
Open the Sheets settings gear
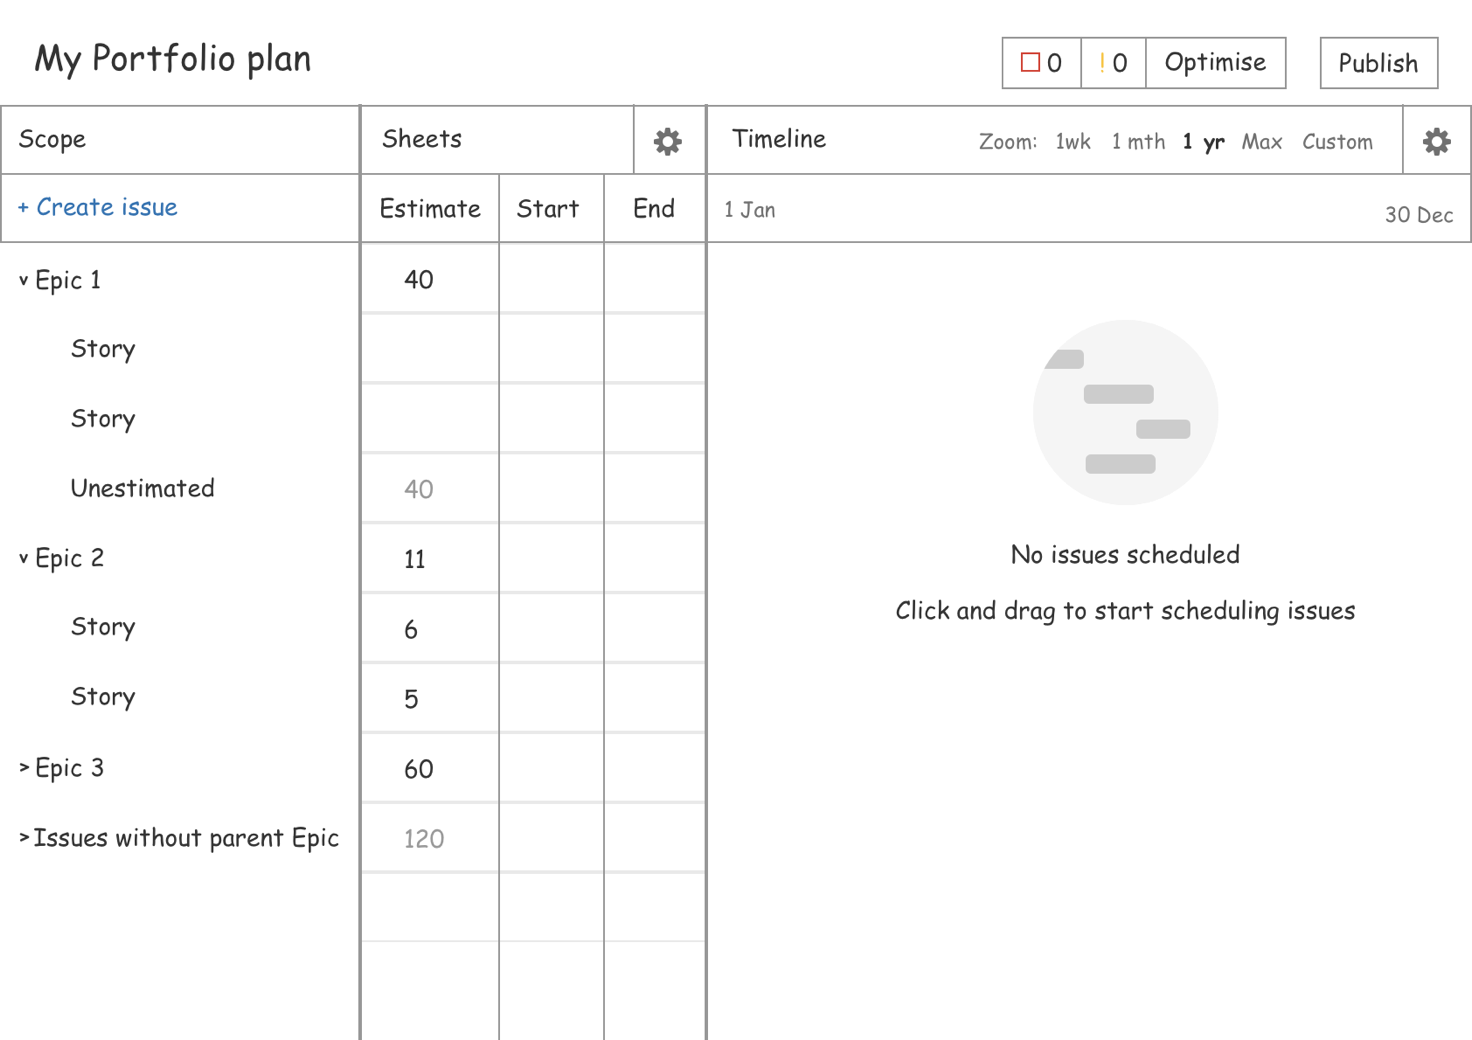(x=668, y=141)
